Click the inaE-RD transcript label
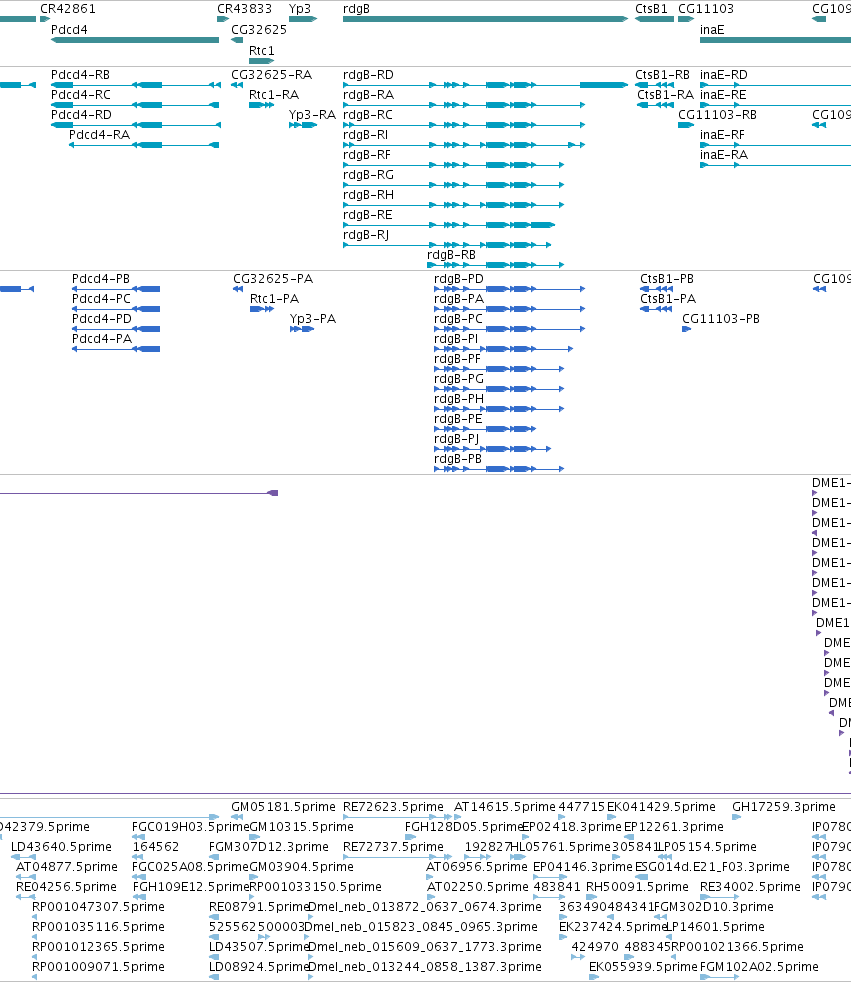Image resolution: width=851 pixels, height=982 pixels. click(723, 75)
